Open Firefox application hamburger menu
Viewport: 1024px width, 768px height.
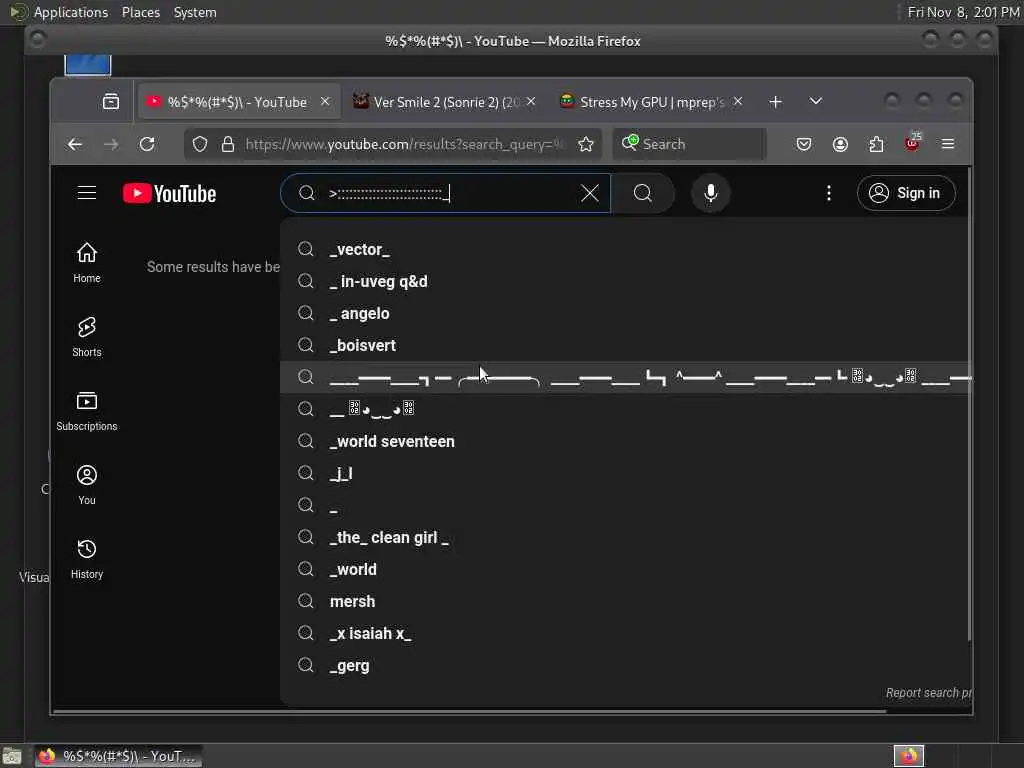(948, 144)
